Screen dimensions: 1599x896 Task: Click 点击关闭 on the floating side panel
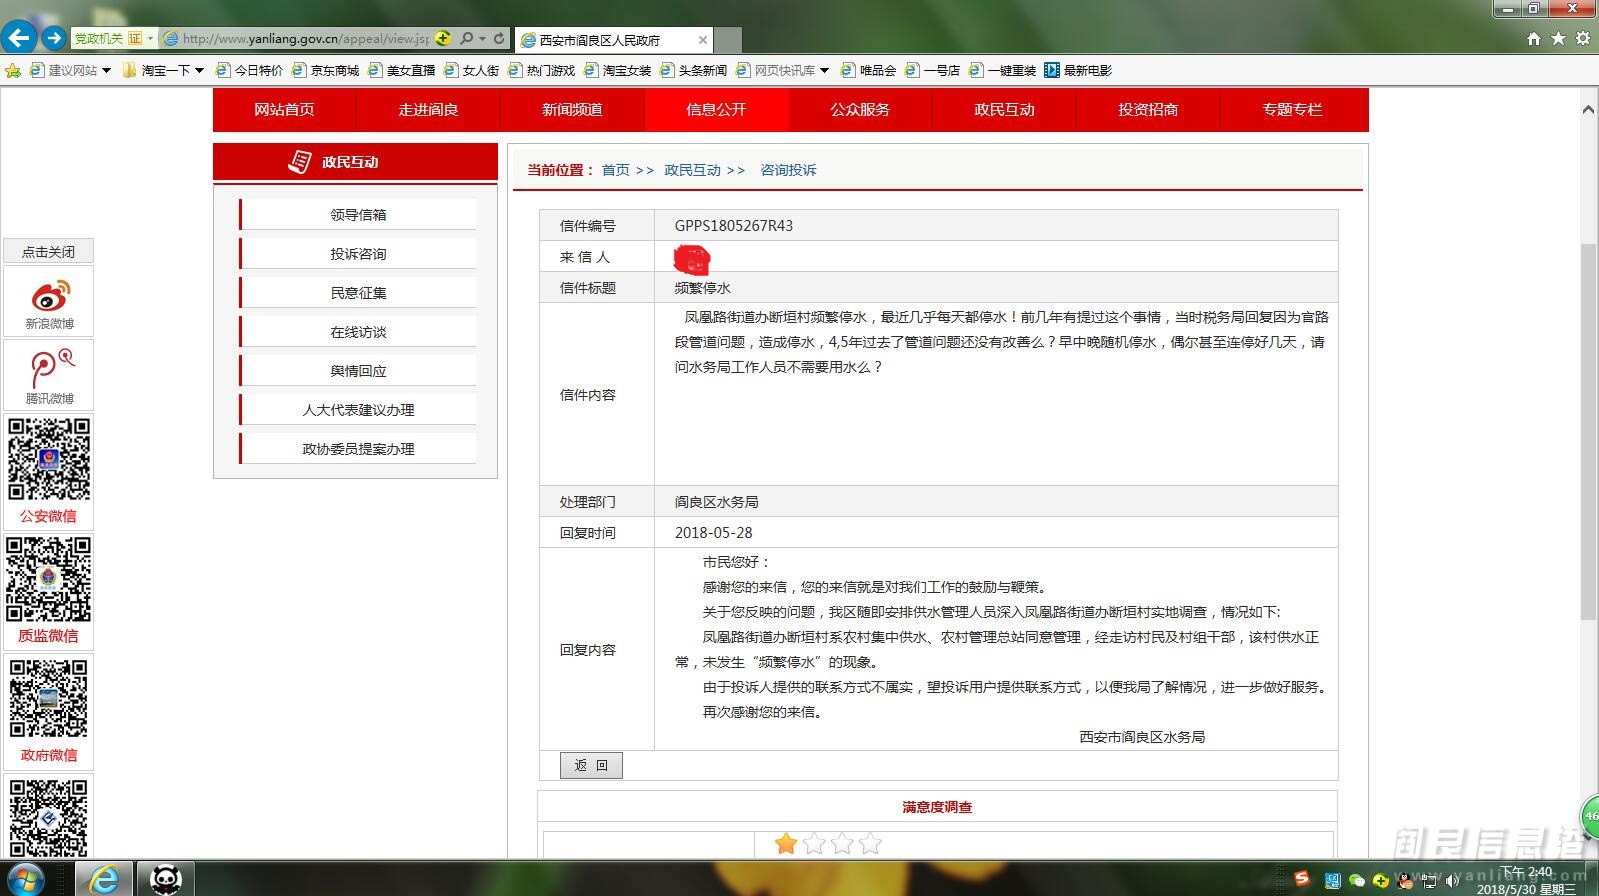49,252
